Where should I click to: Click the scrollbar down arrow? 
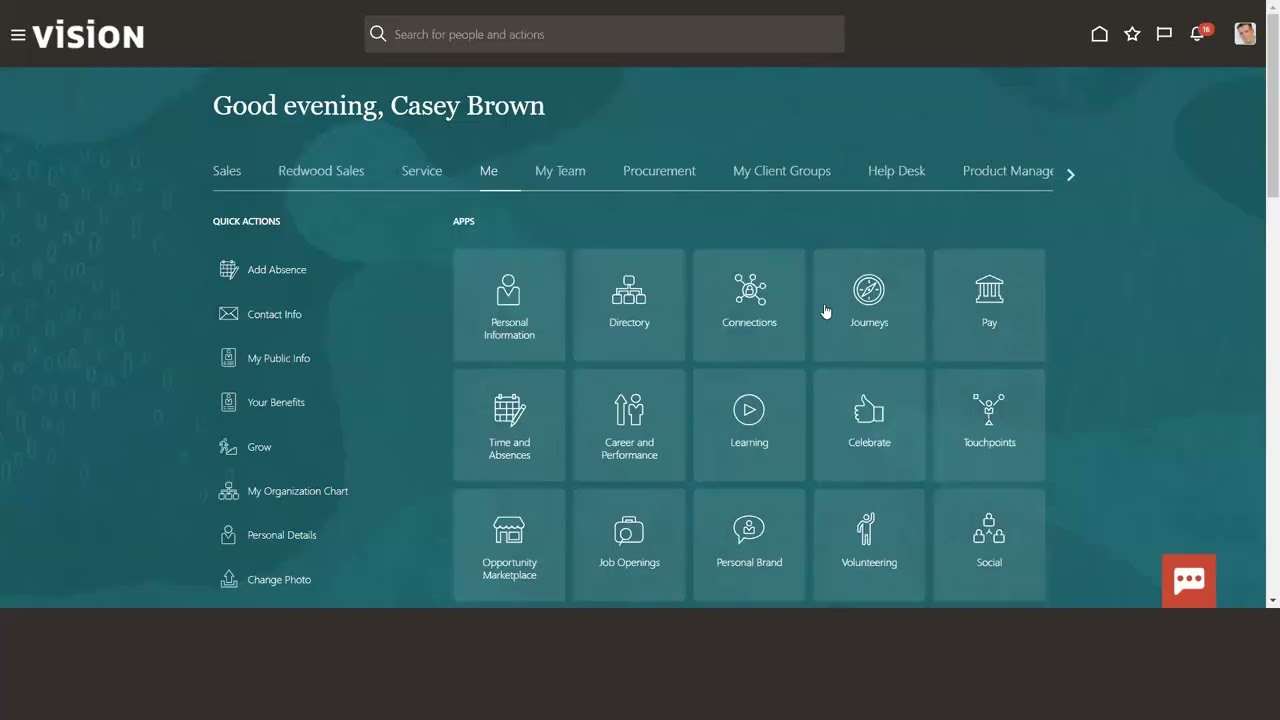click(x=1272, y=601)
